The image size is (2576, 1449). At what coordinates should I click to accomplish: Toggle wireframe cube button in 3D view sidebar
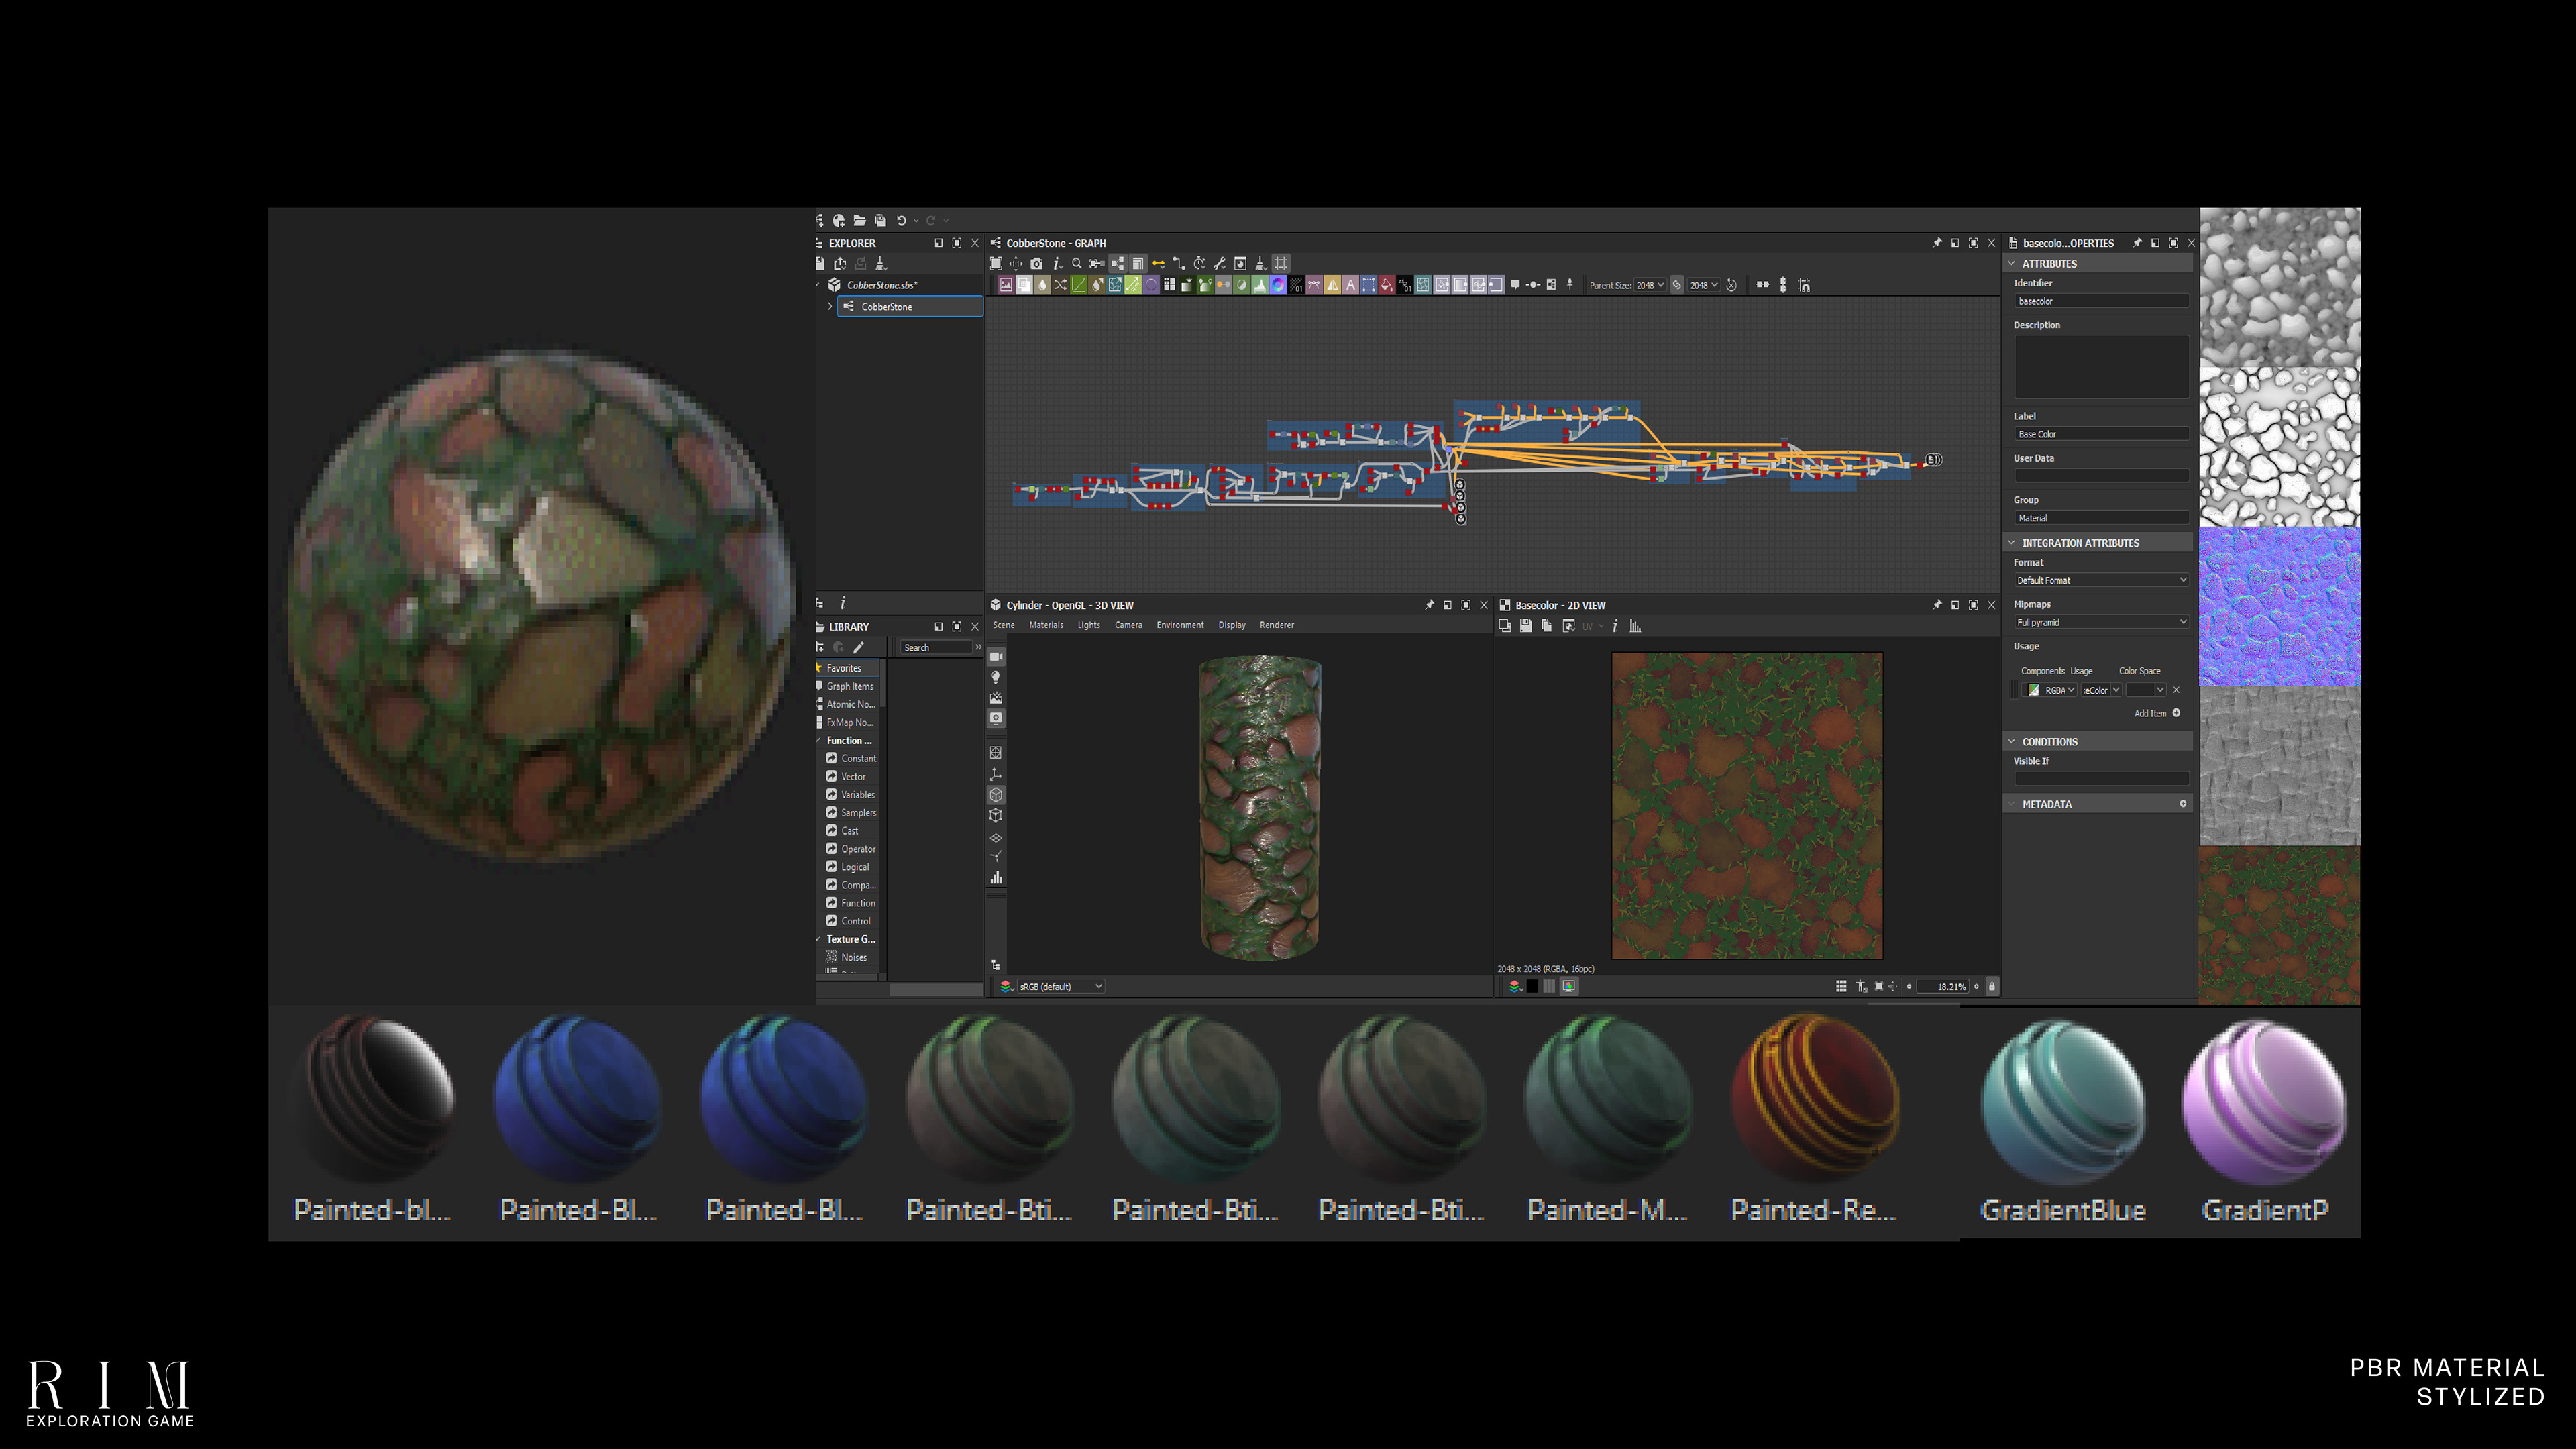(996, 815)
